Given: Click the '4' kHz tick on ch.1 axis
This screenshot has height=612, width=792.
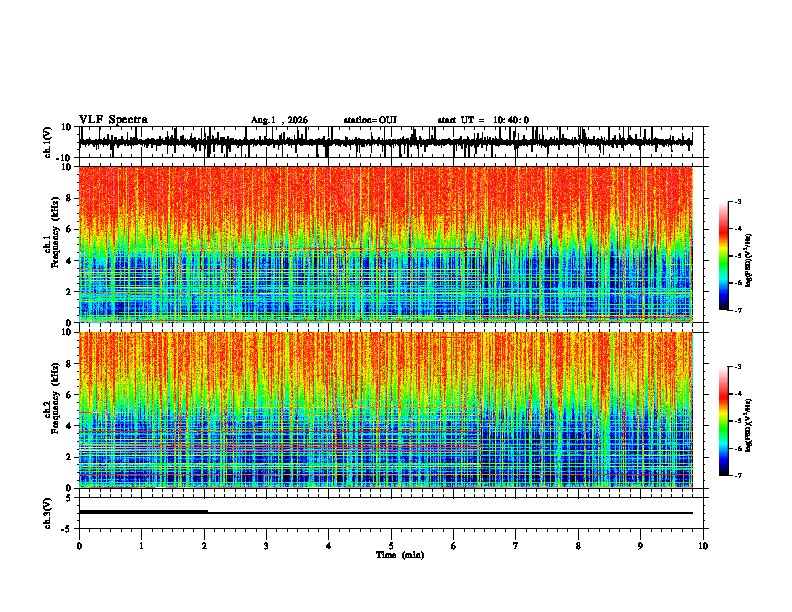Looking at the screenshot, I should (x=69, y=261).
